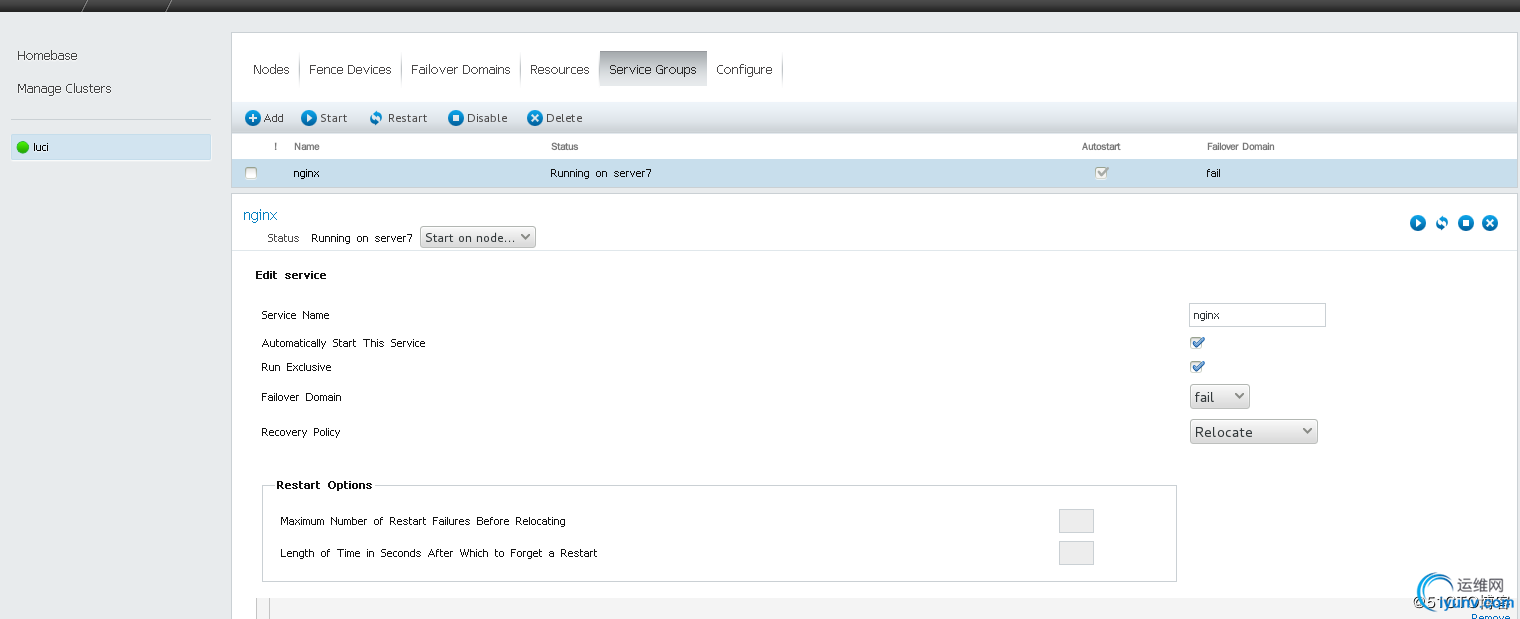Open Manage Clusters in the sidebar
The width and height of the screenshot is (1520, 619).
[x=64, y=89]
